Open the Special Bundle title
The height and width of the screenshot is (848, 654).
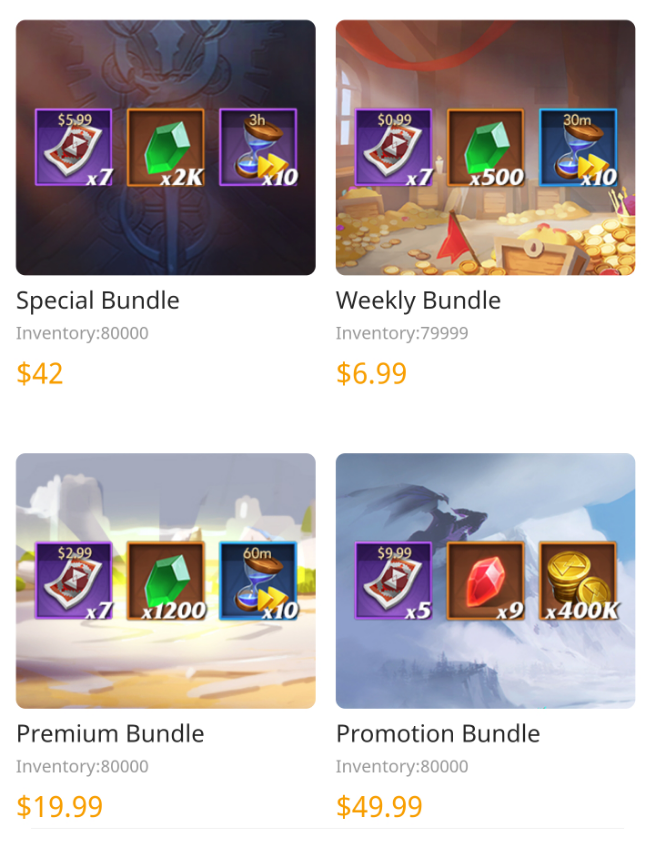98,300
